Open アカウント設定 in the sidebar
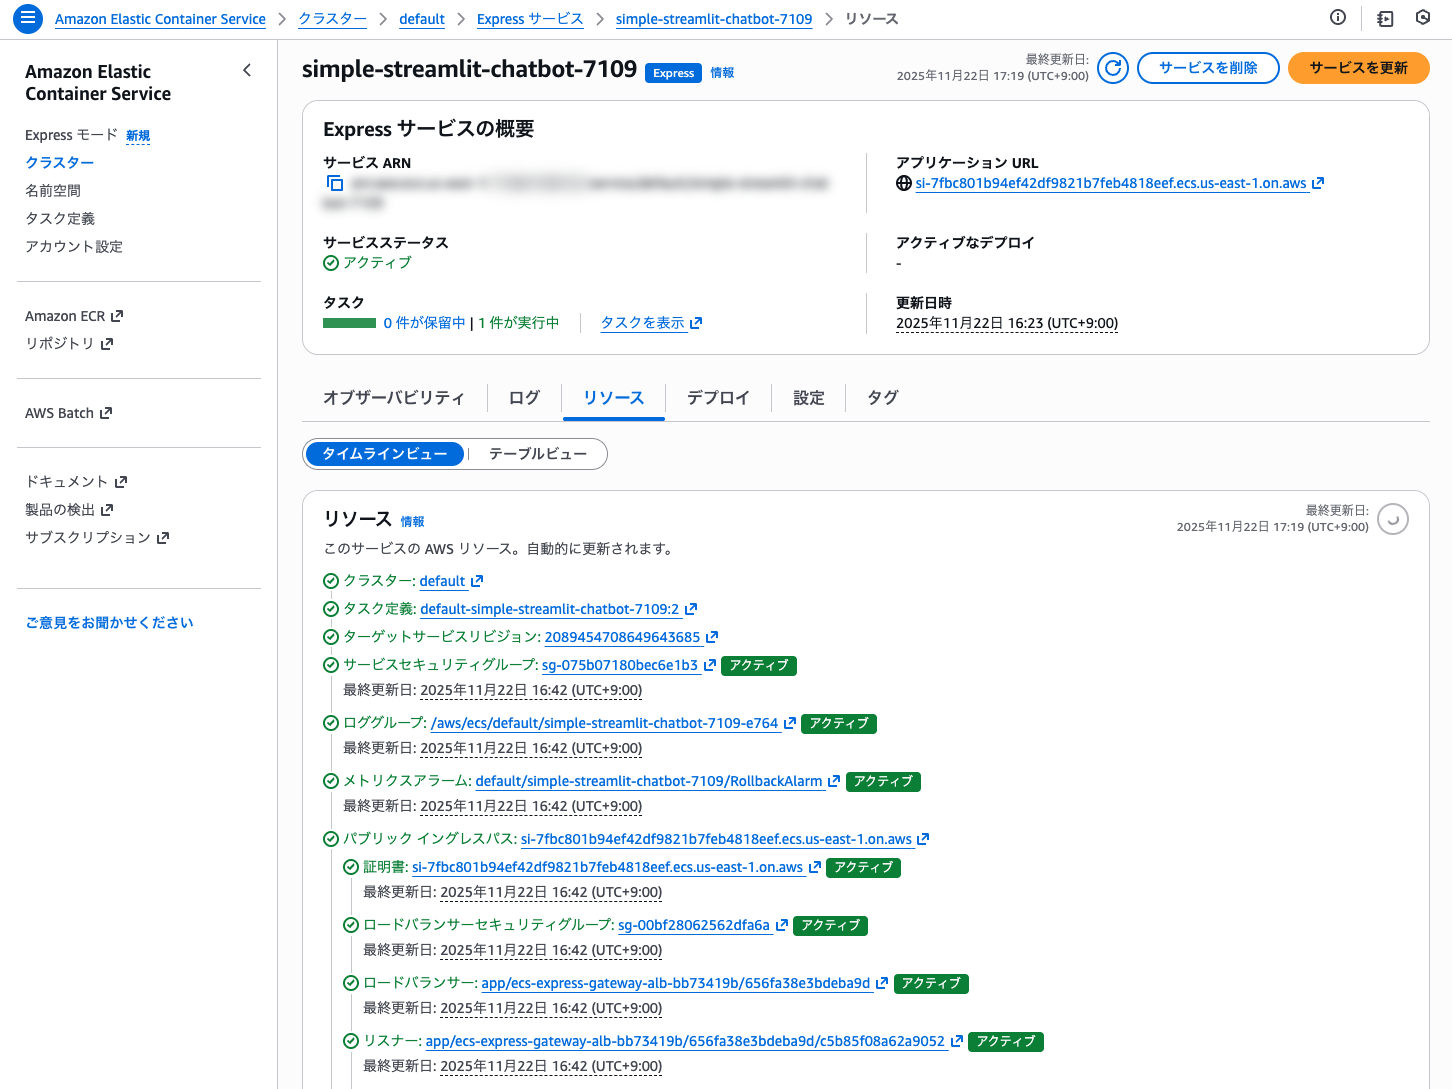1452x1089 pixels. click(x=74, y=246)
